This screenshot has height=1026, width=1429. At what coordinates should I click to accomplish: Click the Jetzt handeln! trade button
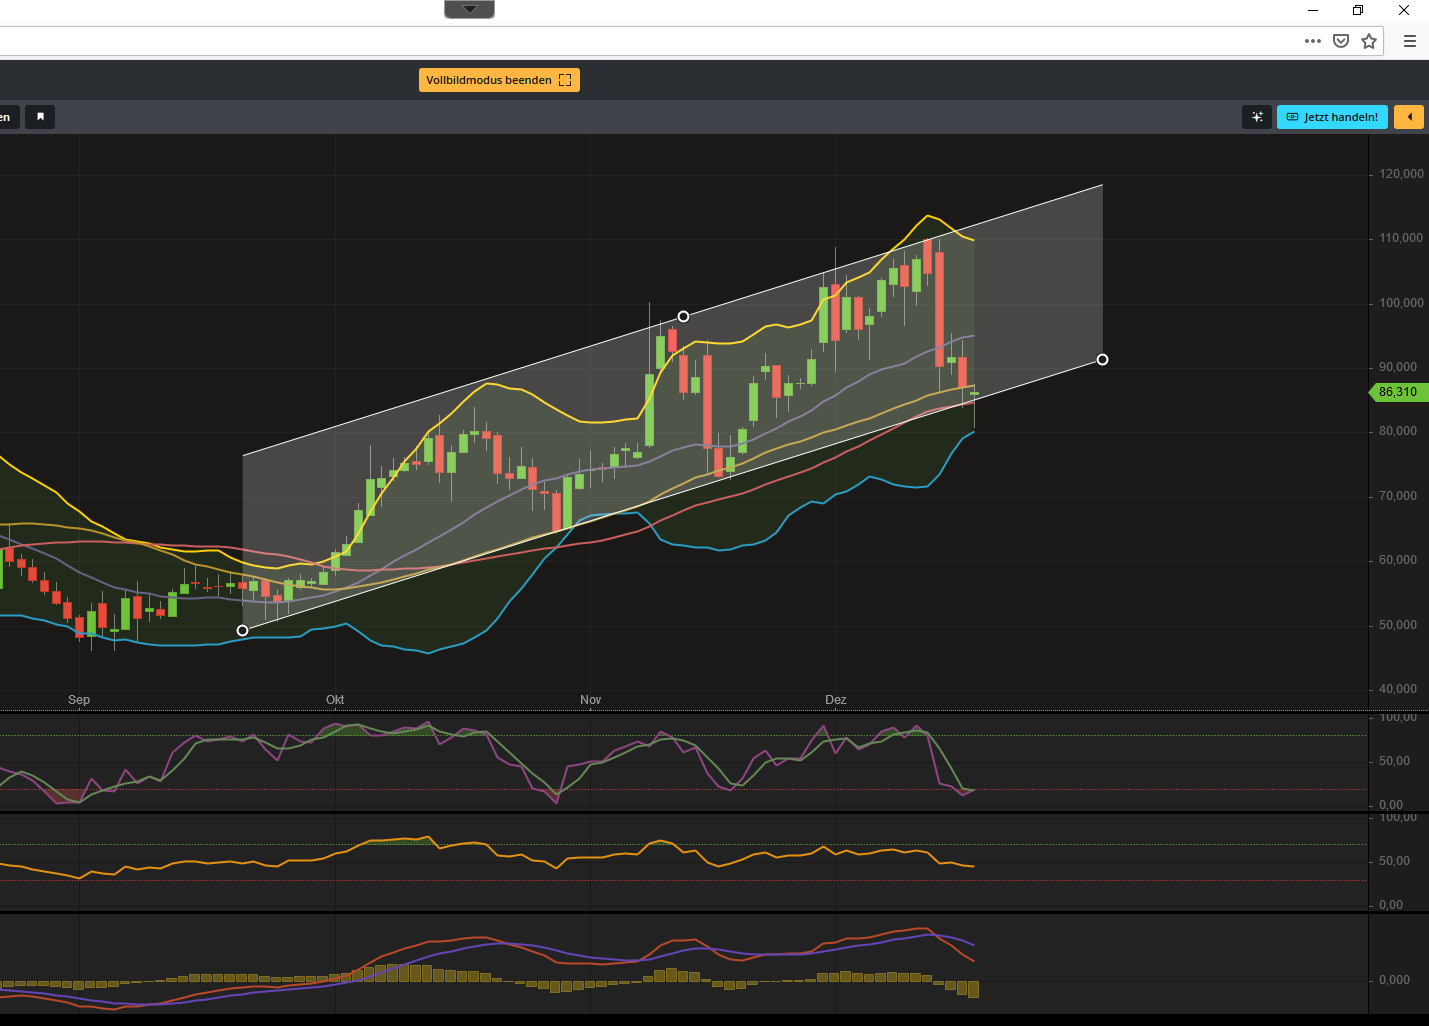click(x=1332, y=117)
